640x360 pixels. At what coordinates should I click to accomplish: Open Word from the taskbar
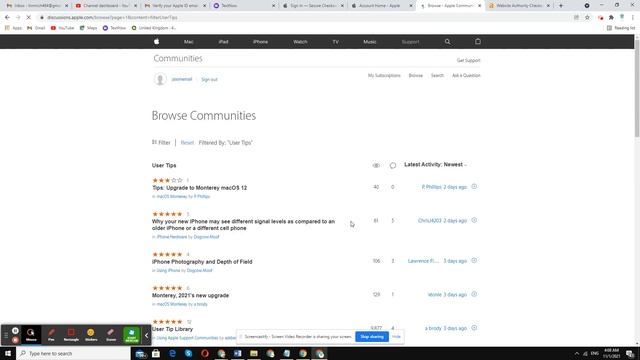(238, 353)
